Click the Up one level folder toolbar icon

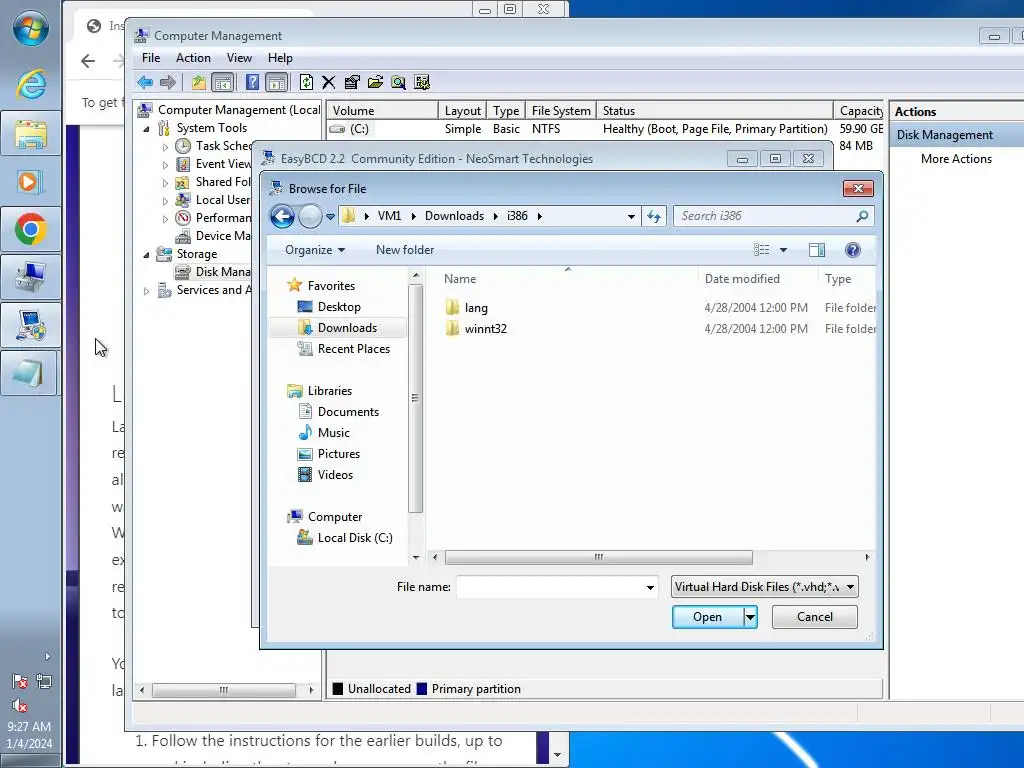click(x=199, y=82)
